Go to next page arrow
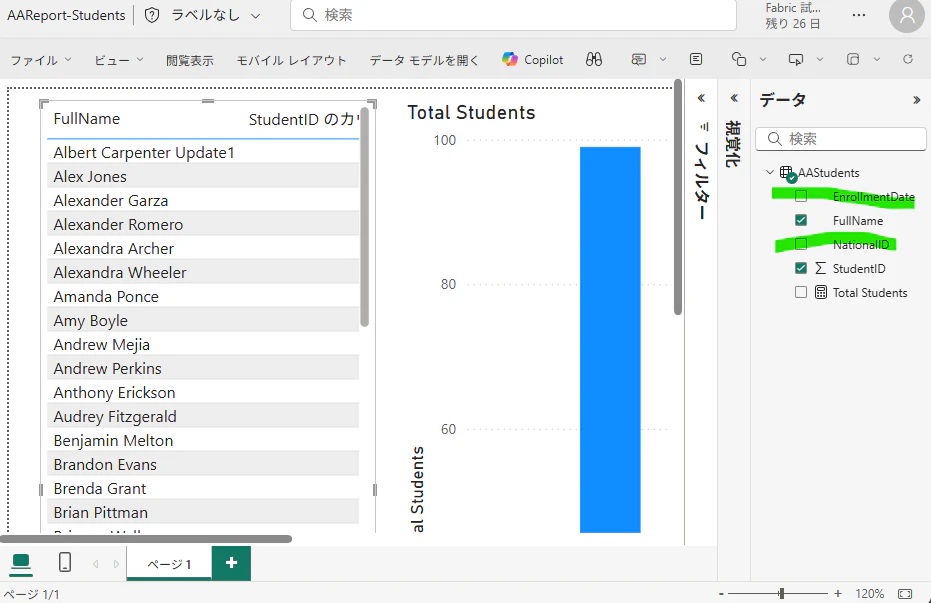Screen dimensions: 931x603 [116, 564]
